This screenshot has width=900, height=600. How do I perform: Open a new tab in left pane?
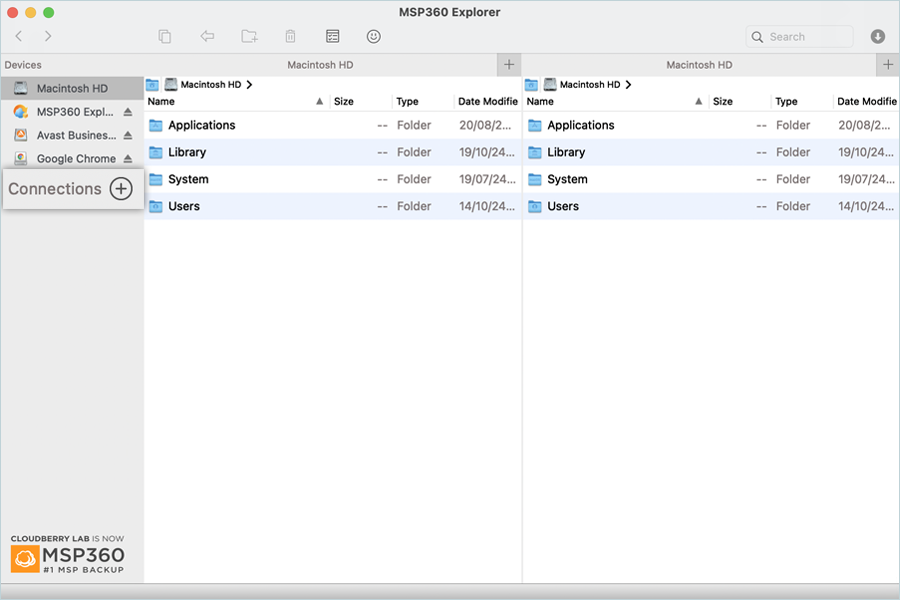(509, 65)
